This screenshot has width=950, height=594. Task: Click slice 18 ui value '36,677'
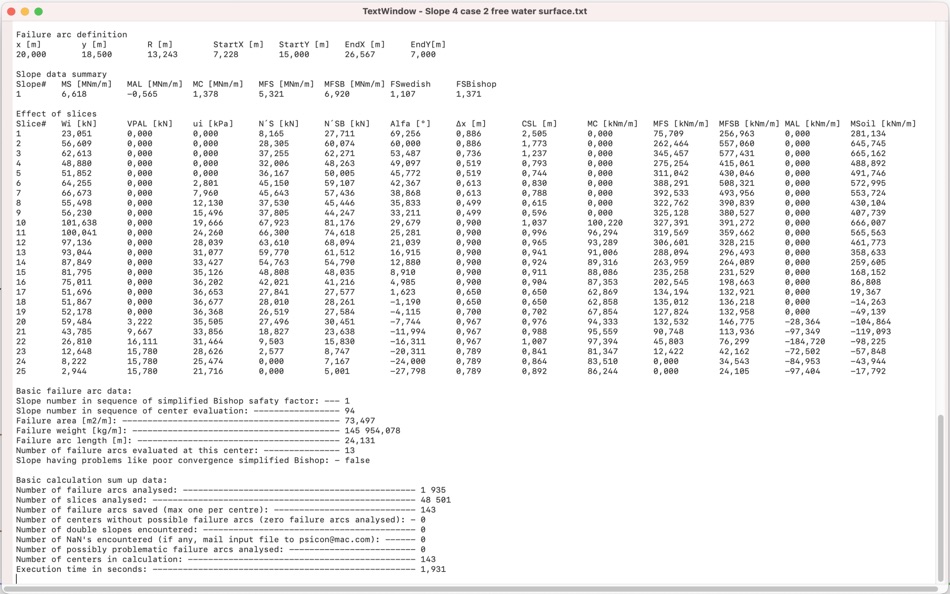pos(208,302)
